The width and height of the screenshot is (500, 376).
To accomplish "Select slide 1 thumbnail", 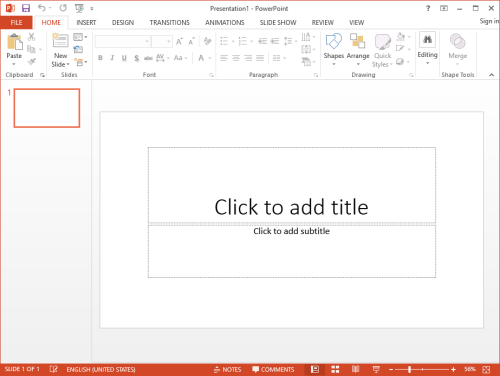I will coord(47,108).
